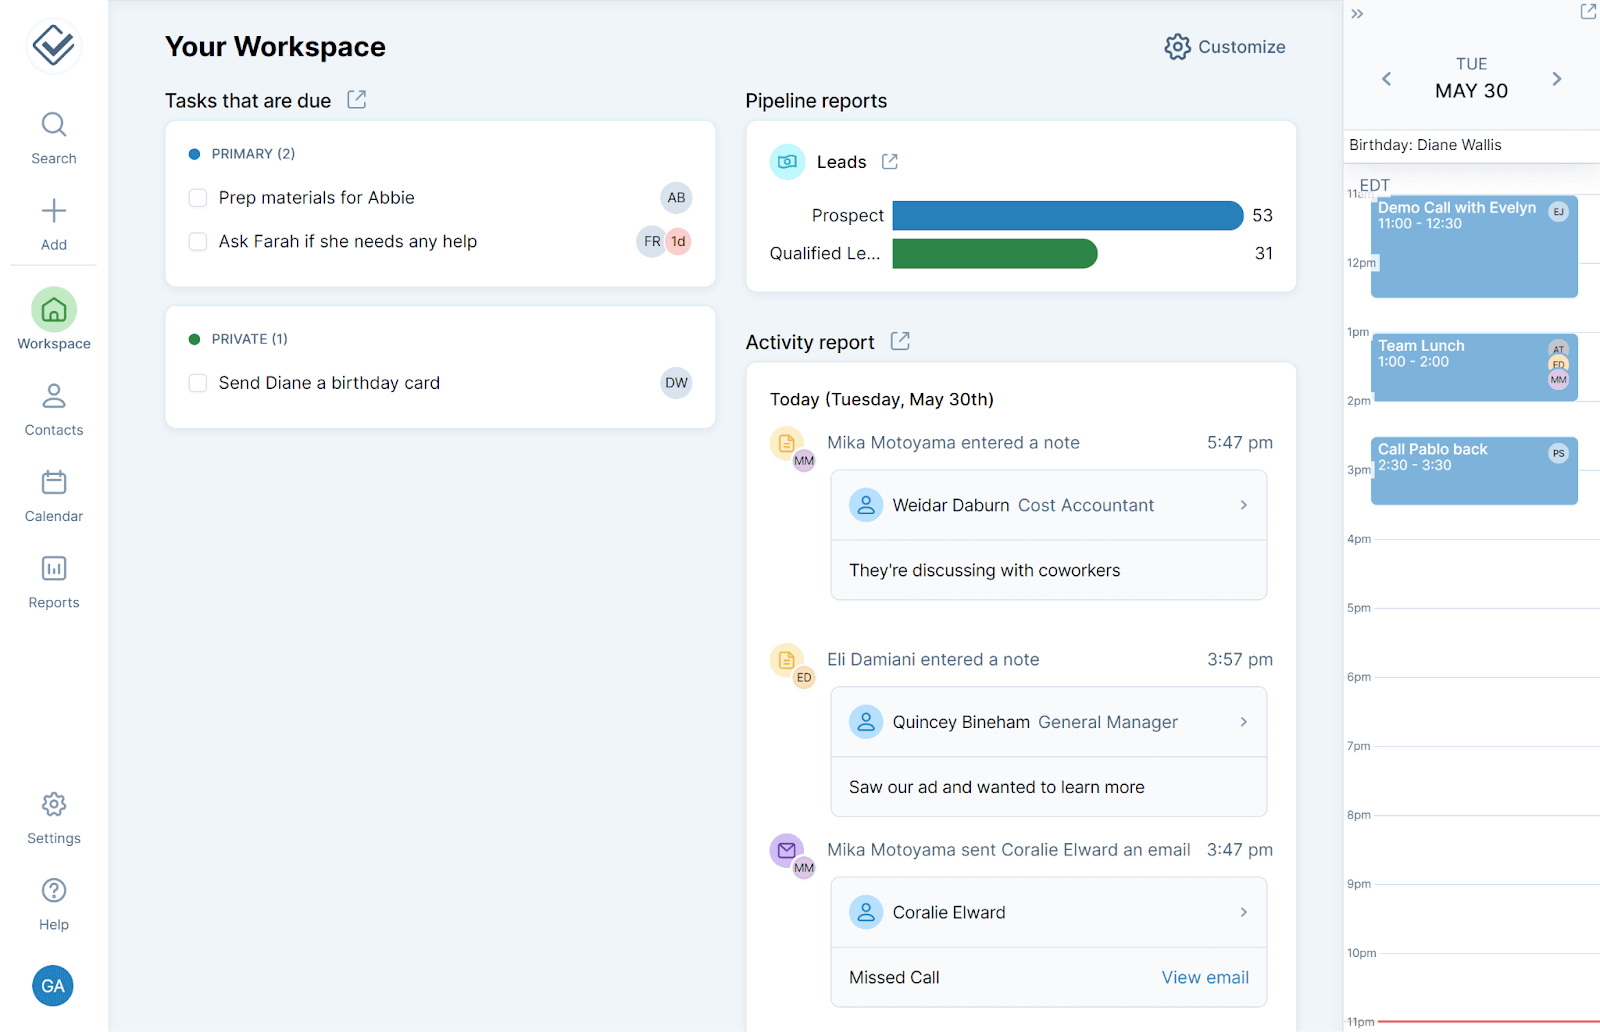
Task: Check the 'Ask Farah if she needs any help' task
Action: click(x=197, y=241)
